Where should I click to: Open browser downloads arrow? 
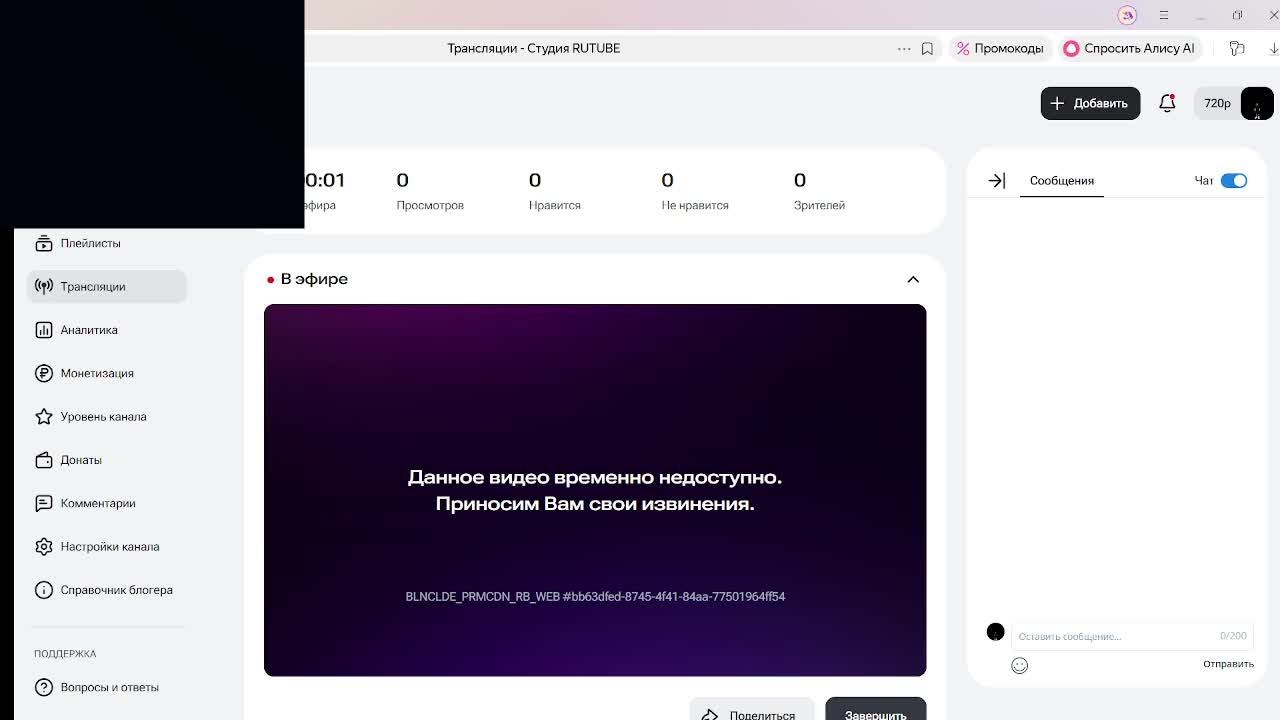pyautogui.click(x=1274, y=48)
